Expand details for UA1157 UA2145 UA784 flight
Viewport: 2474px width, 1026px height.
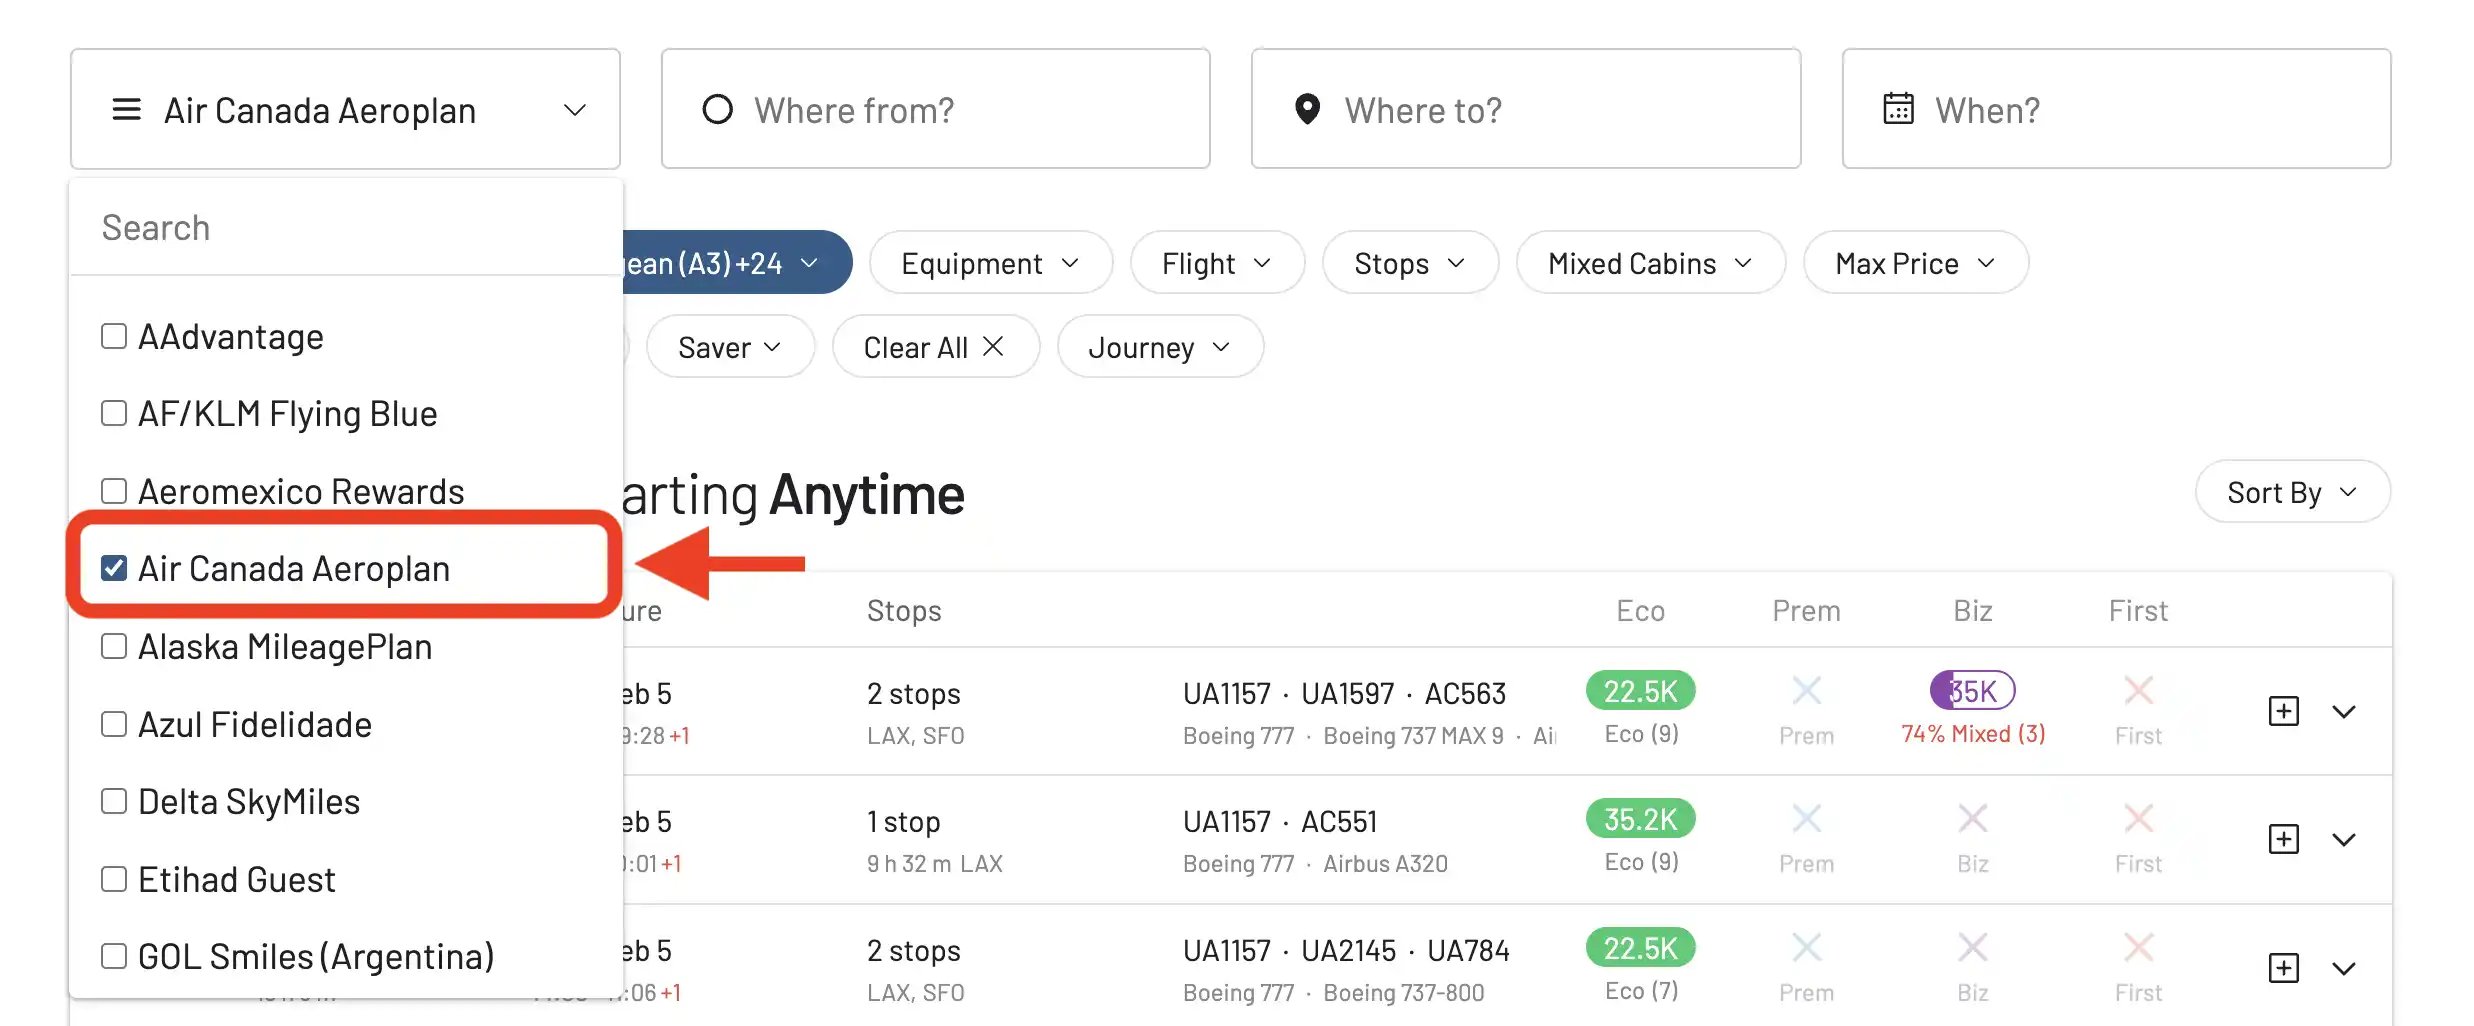point(2343,968)
